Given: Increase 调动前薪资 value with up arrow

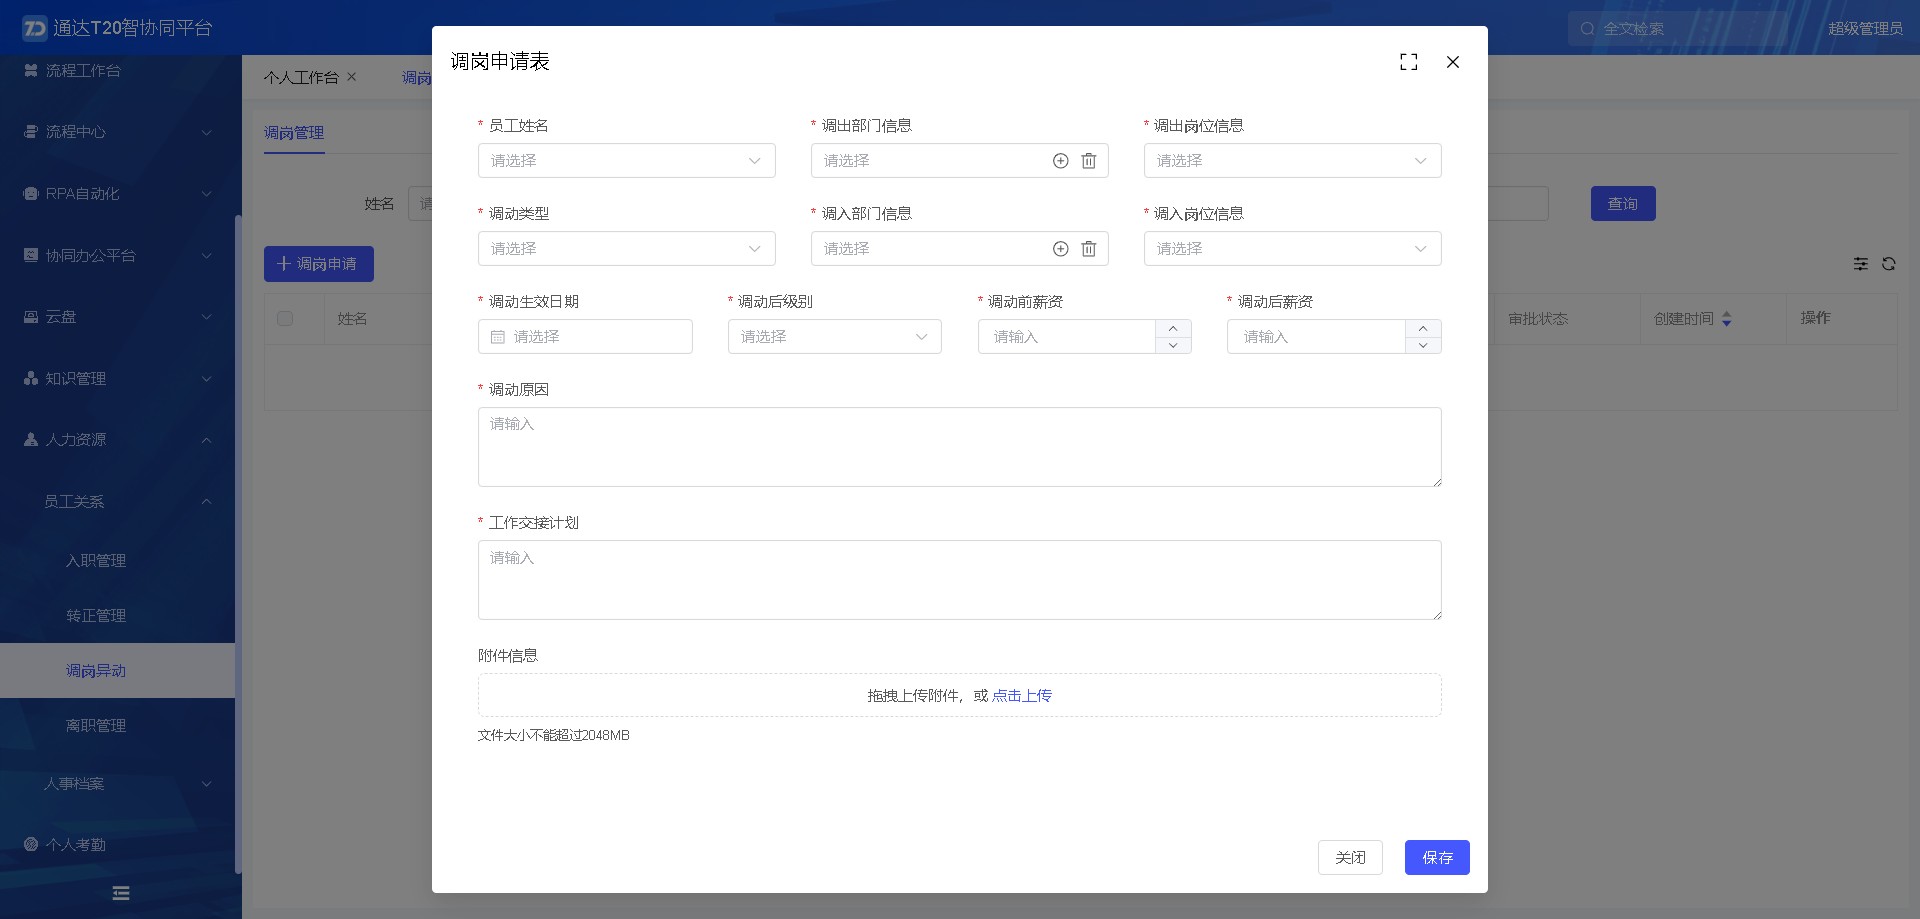Looking at the screenshot, I should click(x=1173, y=328).
